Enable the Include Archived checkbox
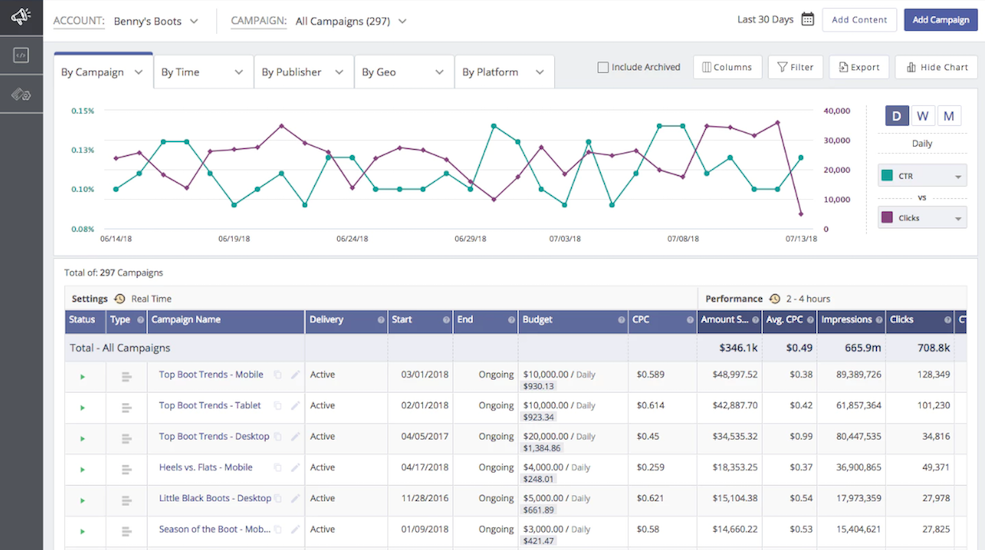The height and width of the screenshot is (550, 985). click(x=603, y=68)
